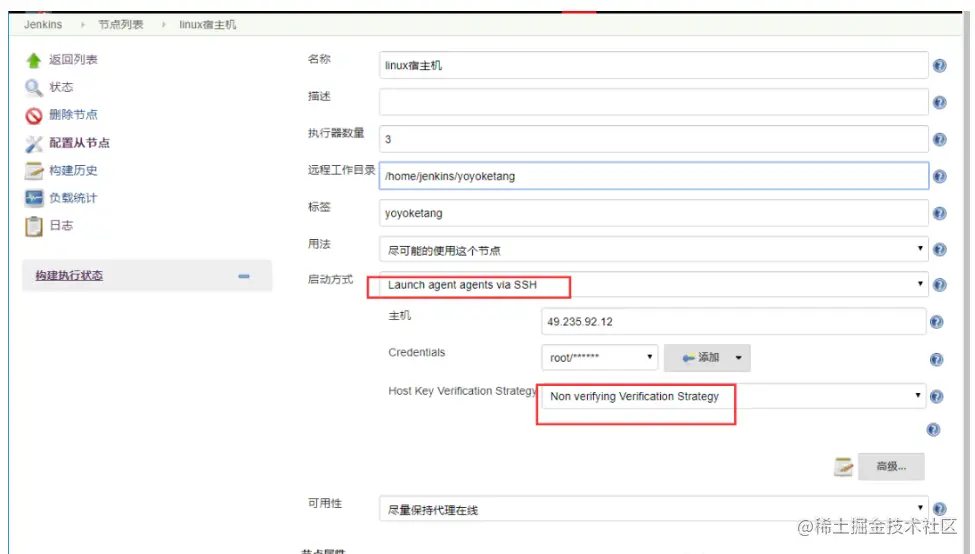Image resolution: width=975 pixels, height=554 pixels.
Task: Open the 用法 usage dropdown
Action: click(654, 249)
